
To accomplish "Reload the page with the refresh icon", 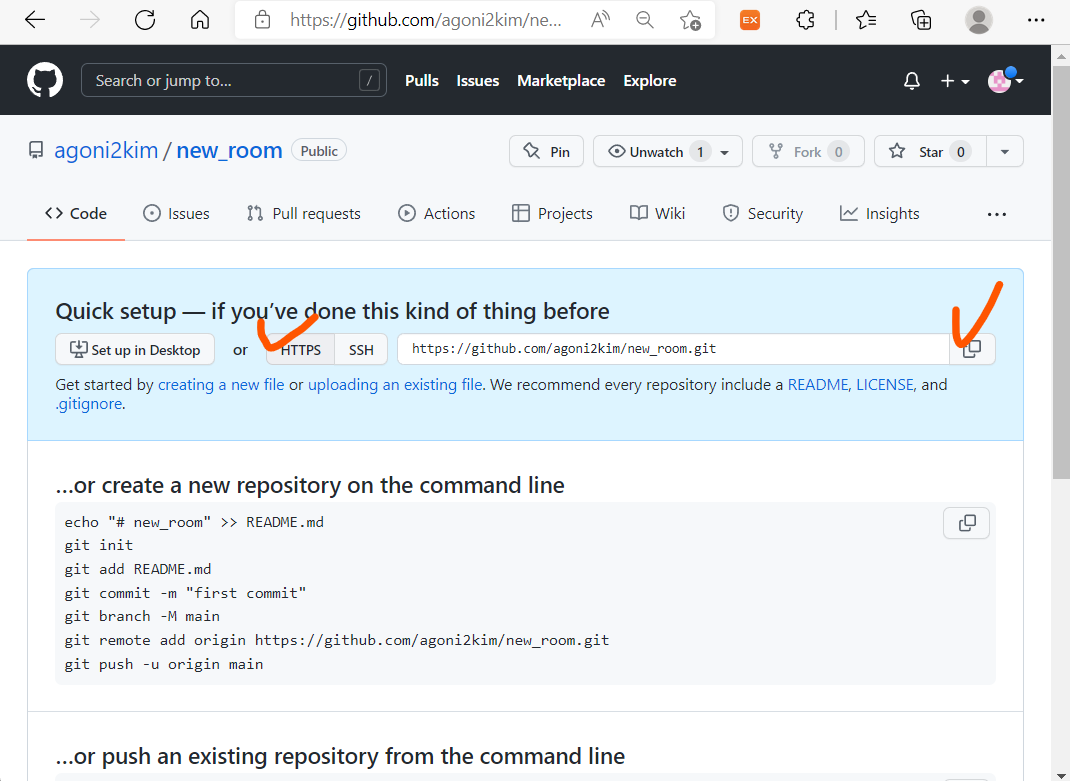I will tap(145, 20).
